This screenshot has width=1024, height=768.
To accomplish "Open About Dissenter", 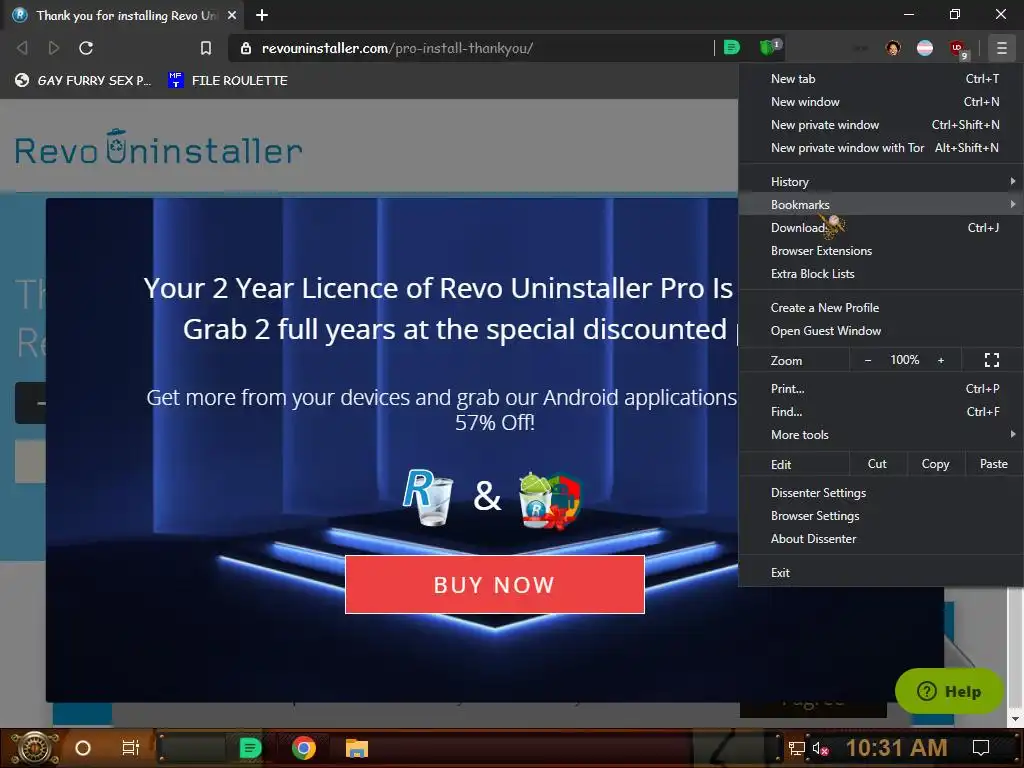I will (880, 539).
